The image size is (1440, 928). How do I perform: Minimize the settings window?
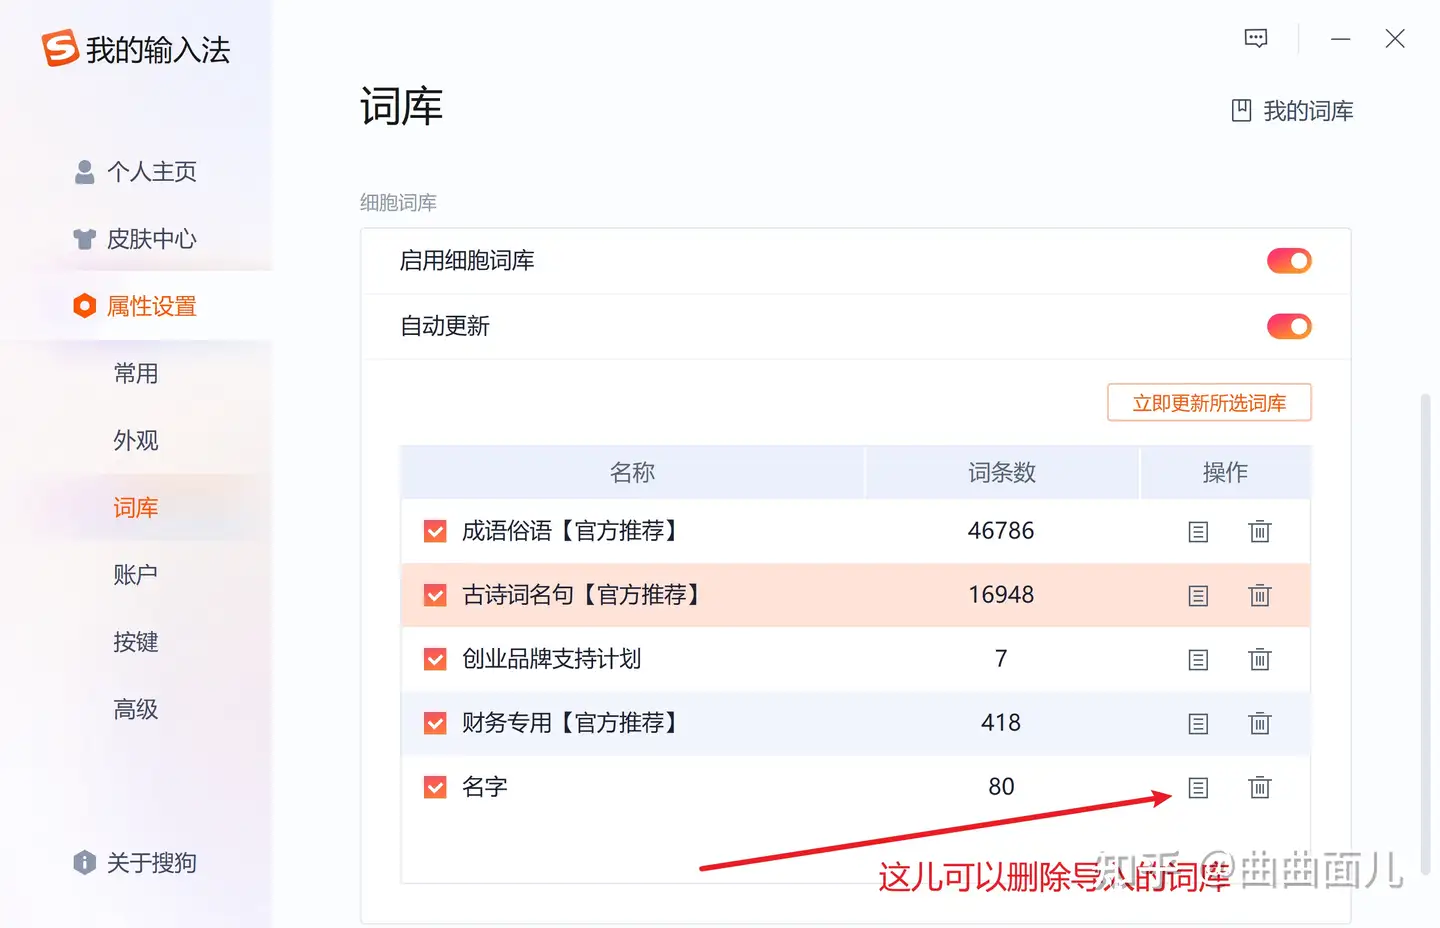click(1341, 39)
